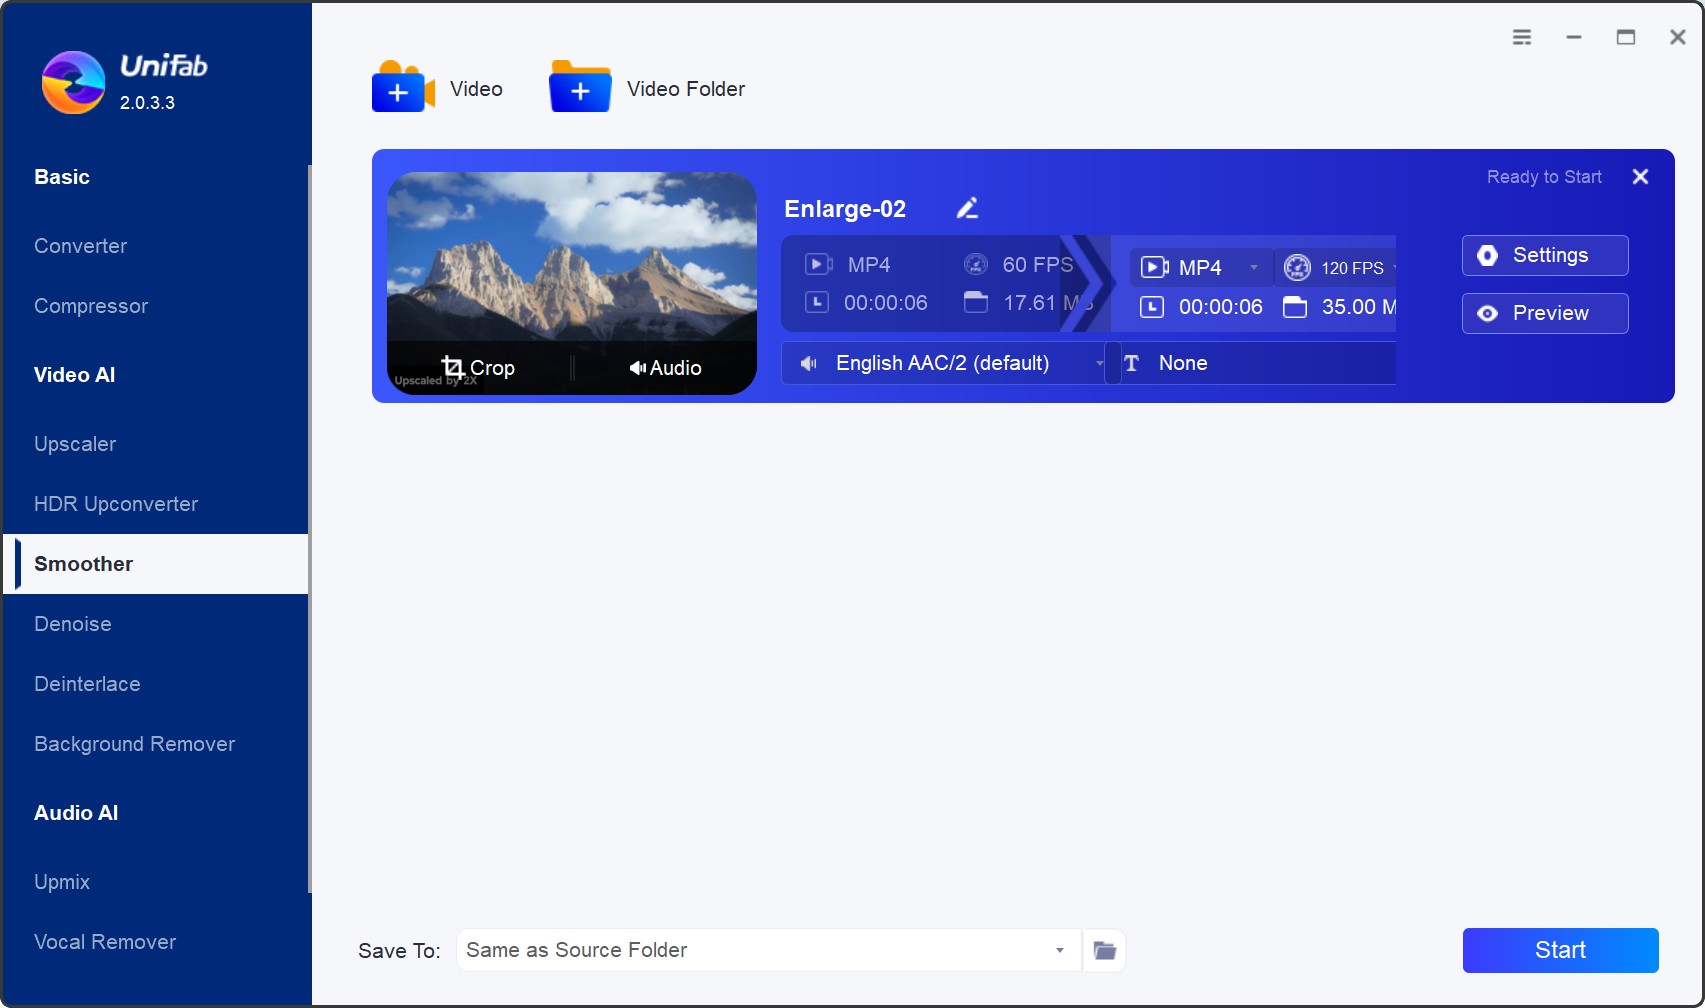Open the hamburger menu at the top right
The image size is (1705, 1008).
(1521, 36)
